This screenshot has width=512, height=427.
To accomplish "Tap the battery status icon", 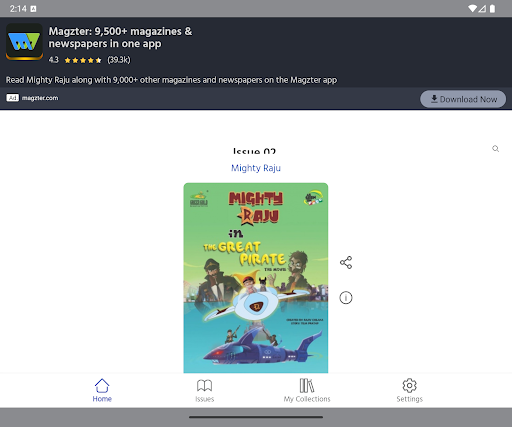I will click(x=492, y=9).
